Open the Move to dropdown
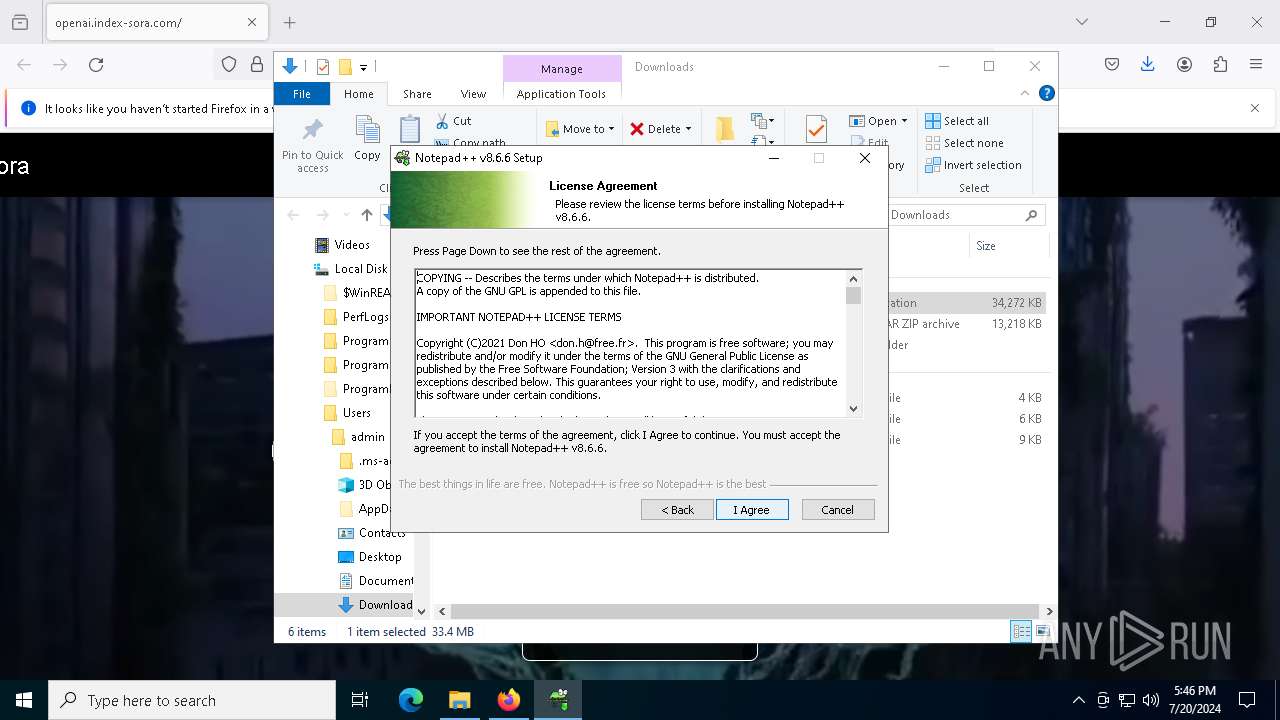 pos(581,129)
